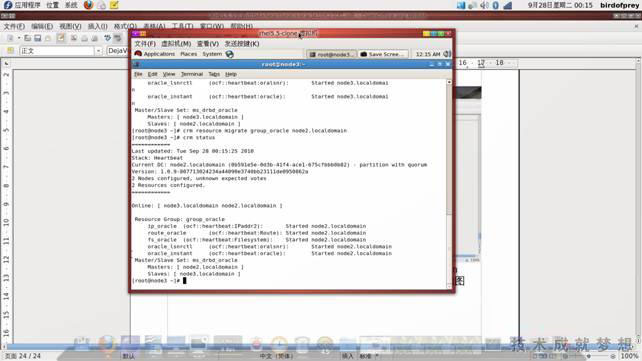Click the host clock showing 00:15
Image resolution: width=642 pixels, height=361 pixels.
560,5
